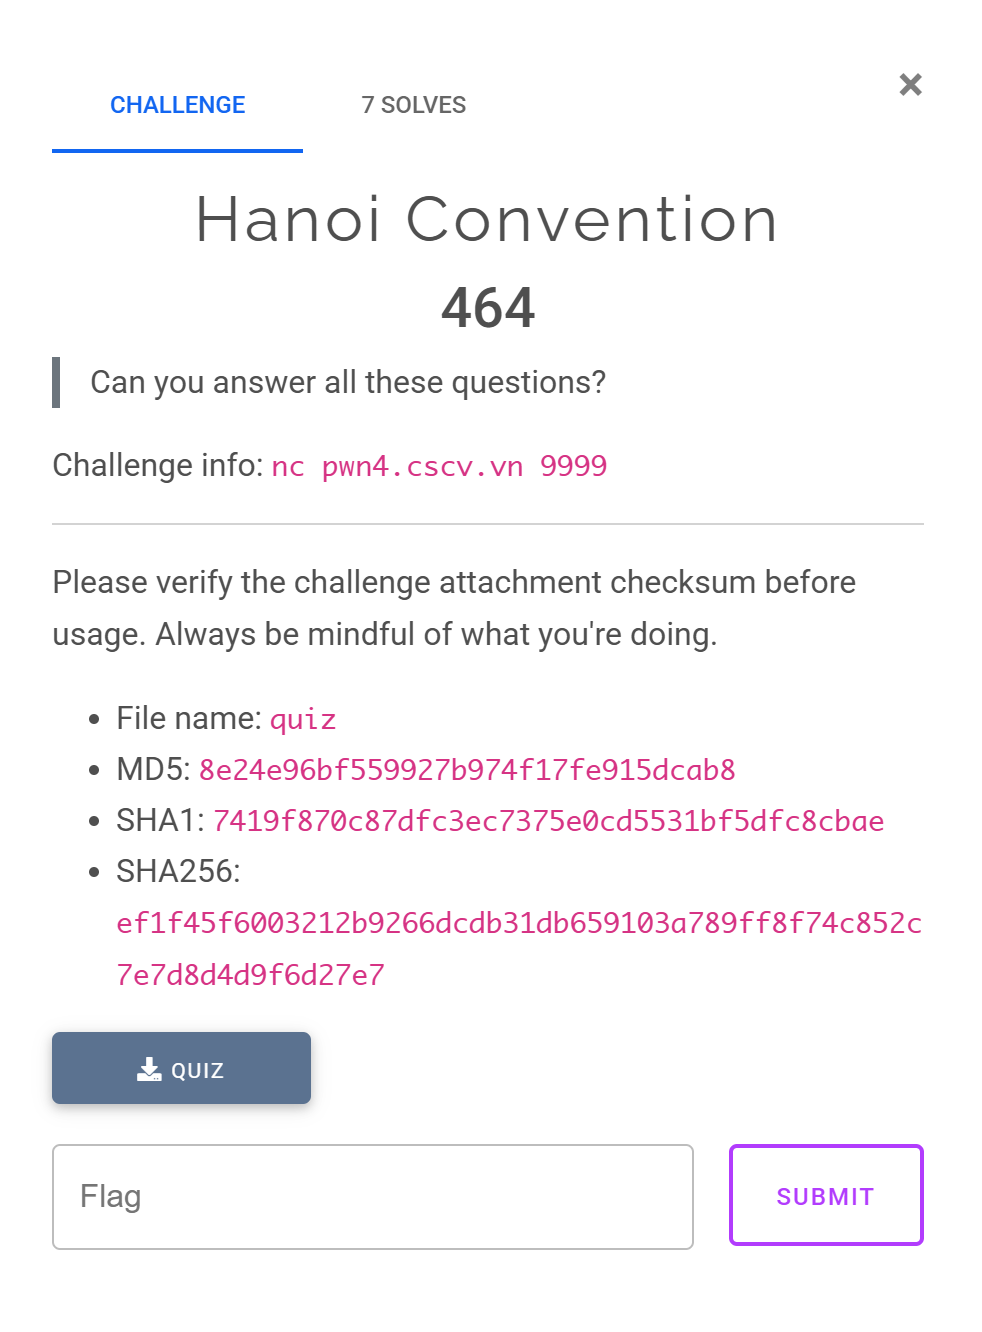The height and width of the screenshot is (1332, 982).
Task: Click the 'SHA1:' label
Action: 160,821
